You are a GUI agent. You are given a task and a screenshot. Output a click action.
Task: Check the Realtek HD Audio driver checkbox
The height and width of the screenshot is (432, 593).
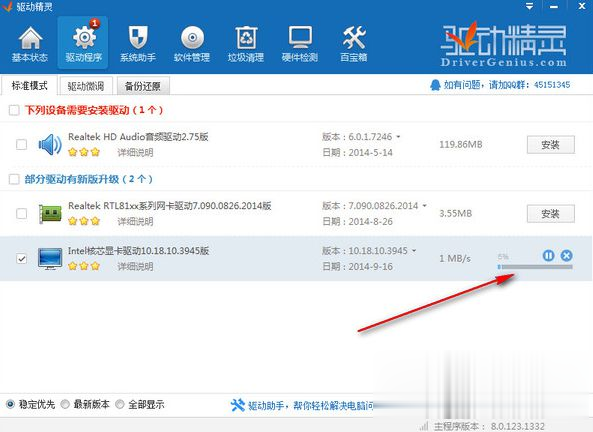tap(22, 145)
